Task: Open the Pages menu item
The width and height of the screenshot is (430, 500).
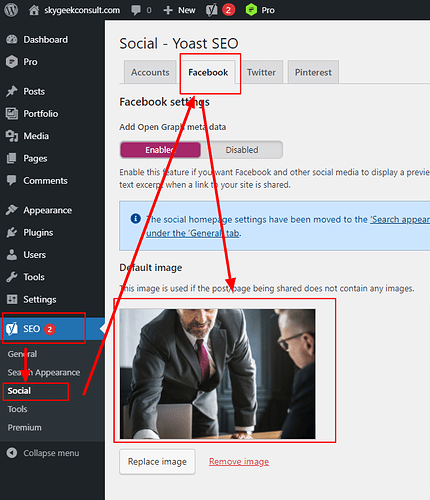Action: pos(52,158)
